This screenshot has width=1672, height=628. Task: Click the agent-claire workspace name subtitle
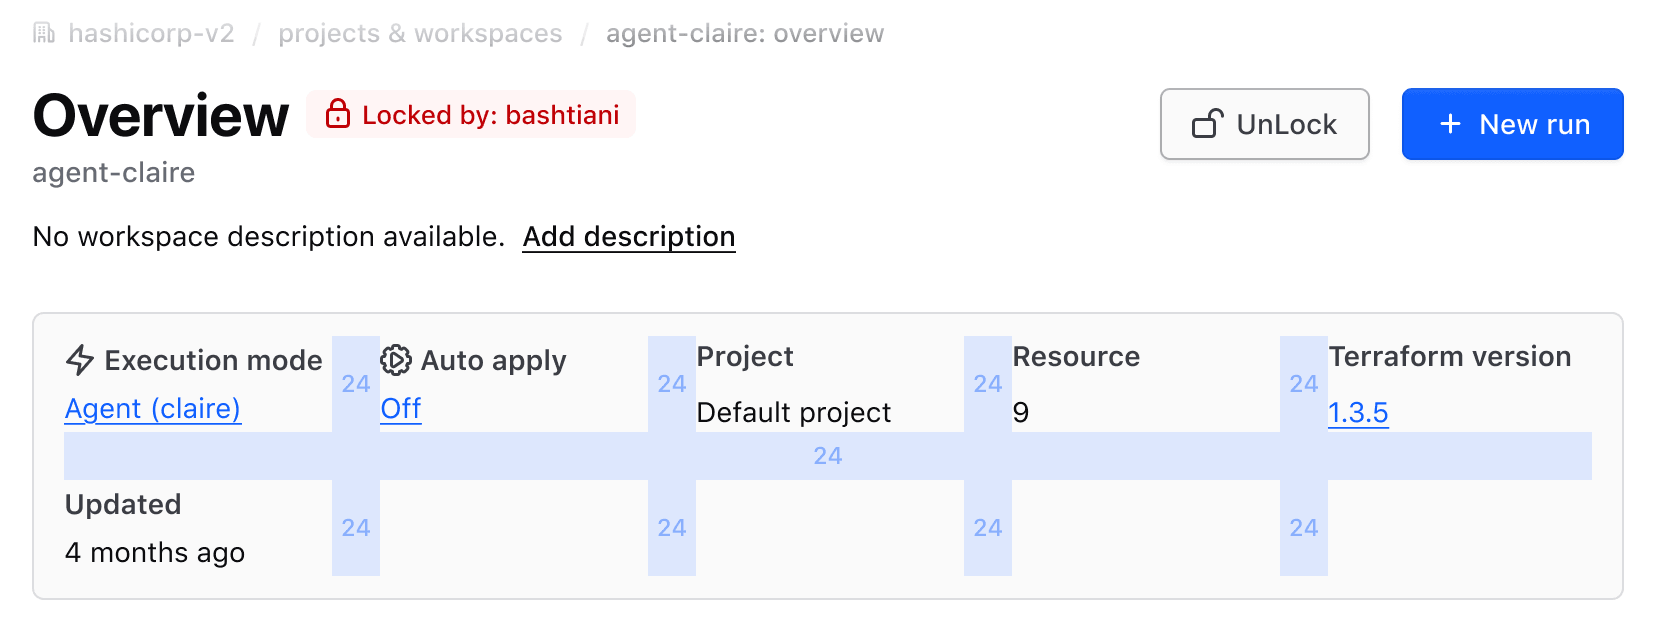coord(114,173)
